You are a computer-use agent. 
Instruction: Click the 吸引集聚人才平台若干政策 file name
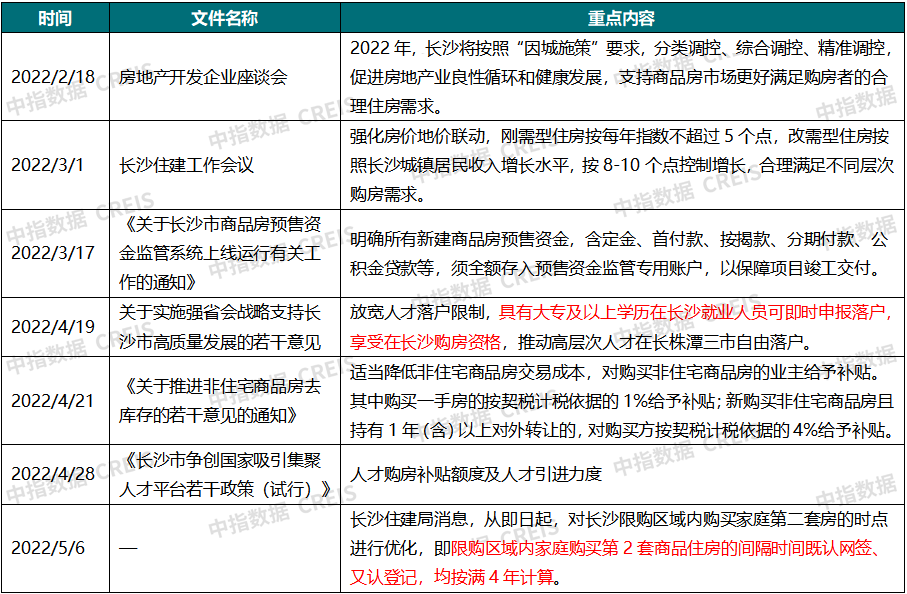pyautogui.click(x=226, y=474)
